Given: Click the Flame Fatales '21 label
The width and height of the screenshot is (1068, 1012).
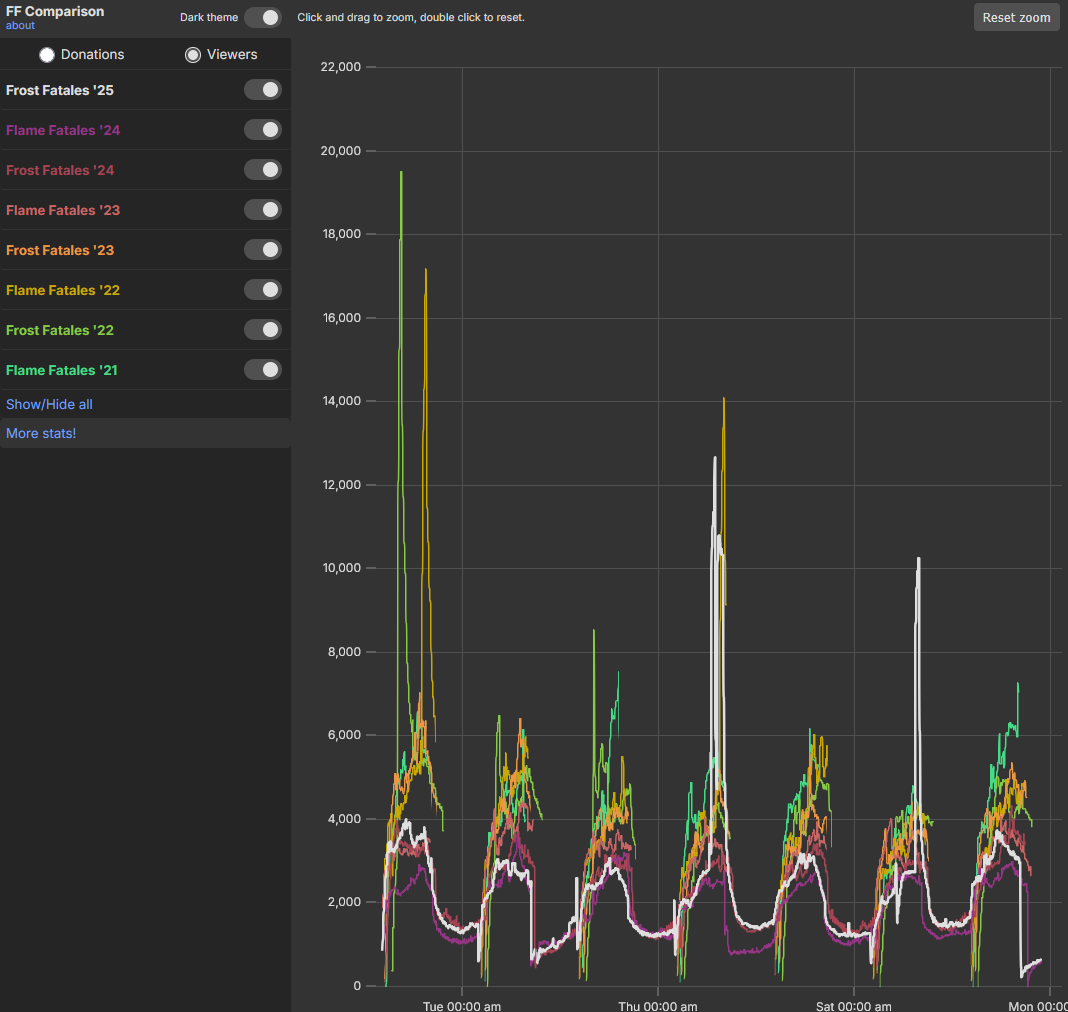Looking at the screenshot, I should pos(62,371).
